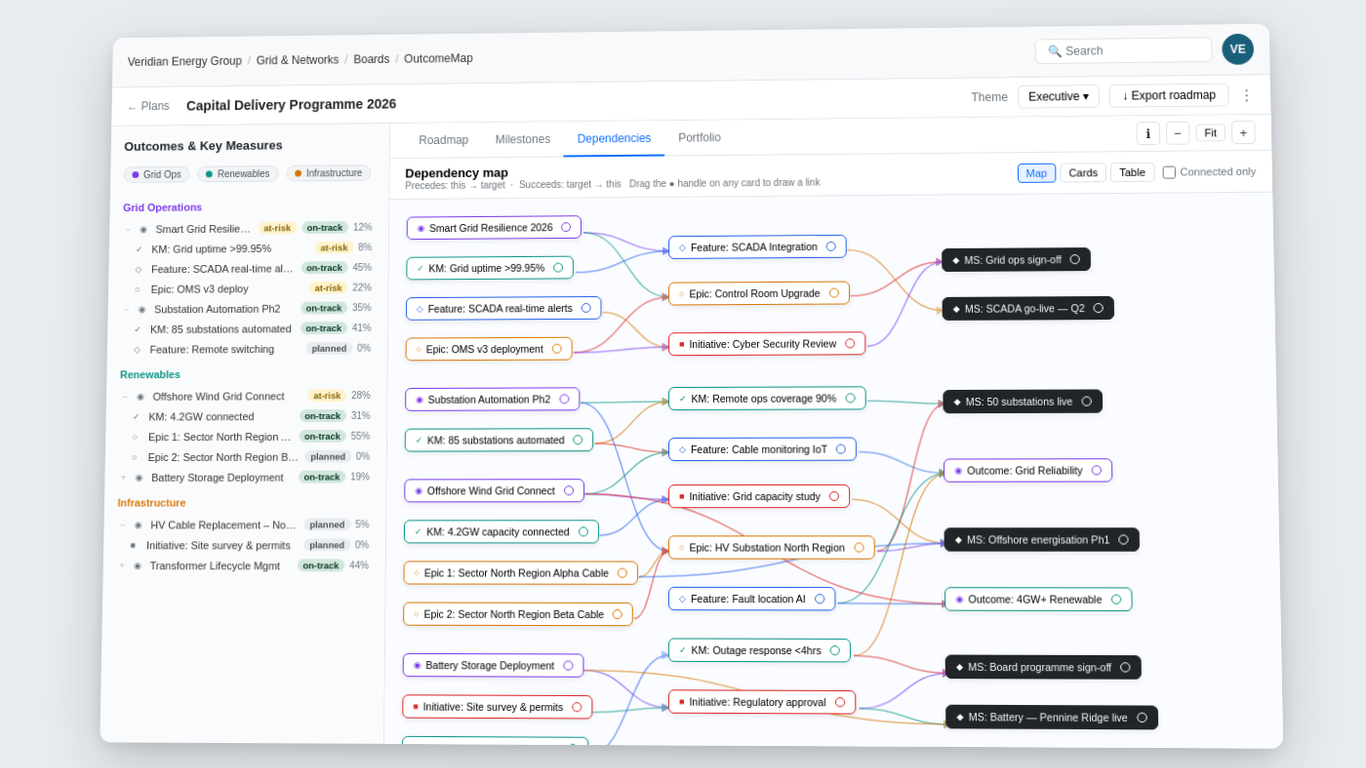Screen dimensions: 1366x768
Task: Switch the dependency view to Table
Action: coord(1131,171)
